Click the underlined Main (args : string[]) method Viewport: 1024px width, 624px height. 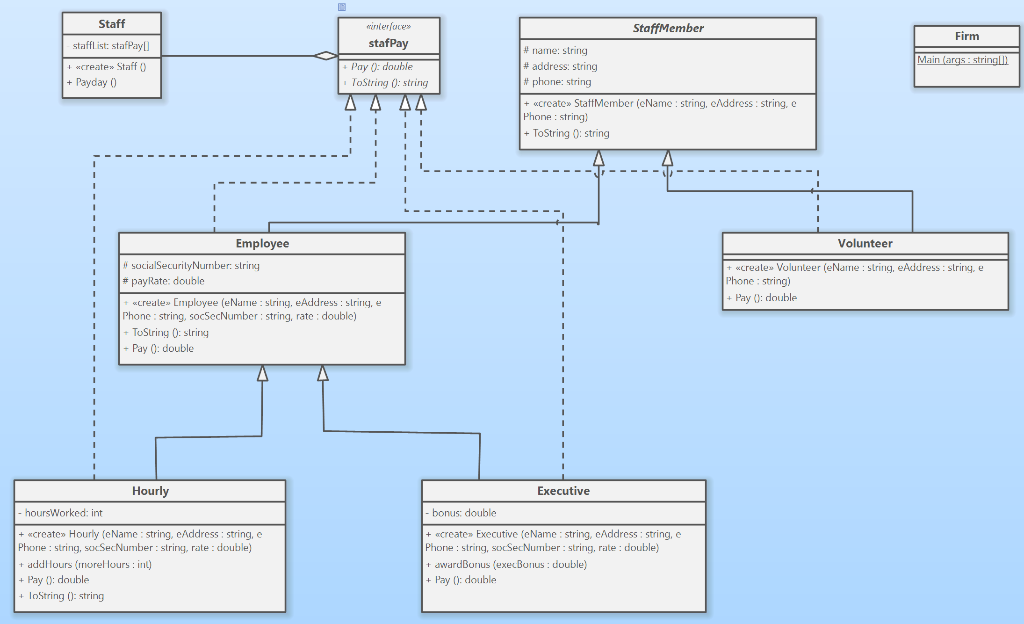(962, 58)
